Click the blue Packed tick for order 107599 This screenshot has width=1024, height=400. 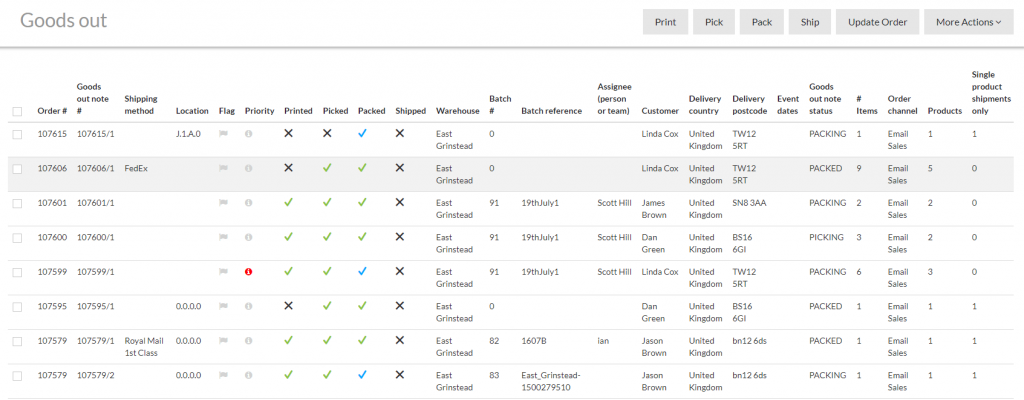click(x=362, y=271)
